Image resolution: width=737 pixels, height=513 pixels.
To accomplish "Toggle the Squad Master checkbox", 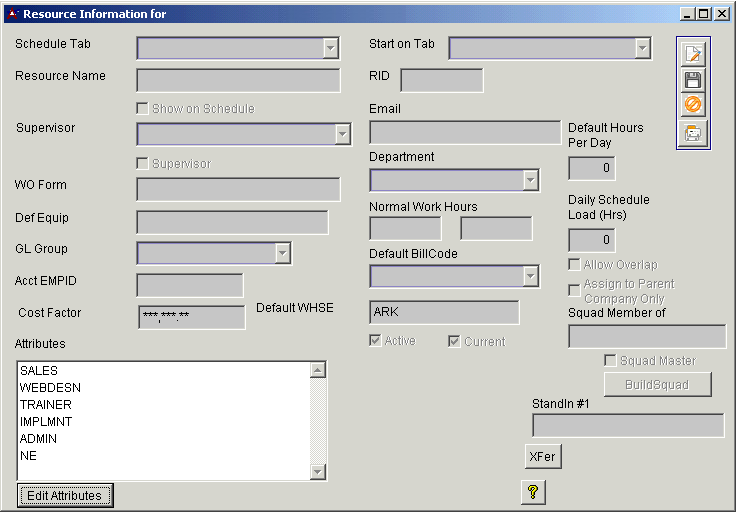I will pyautogui.click(x=610, y=360).
